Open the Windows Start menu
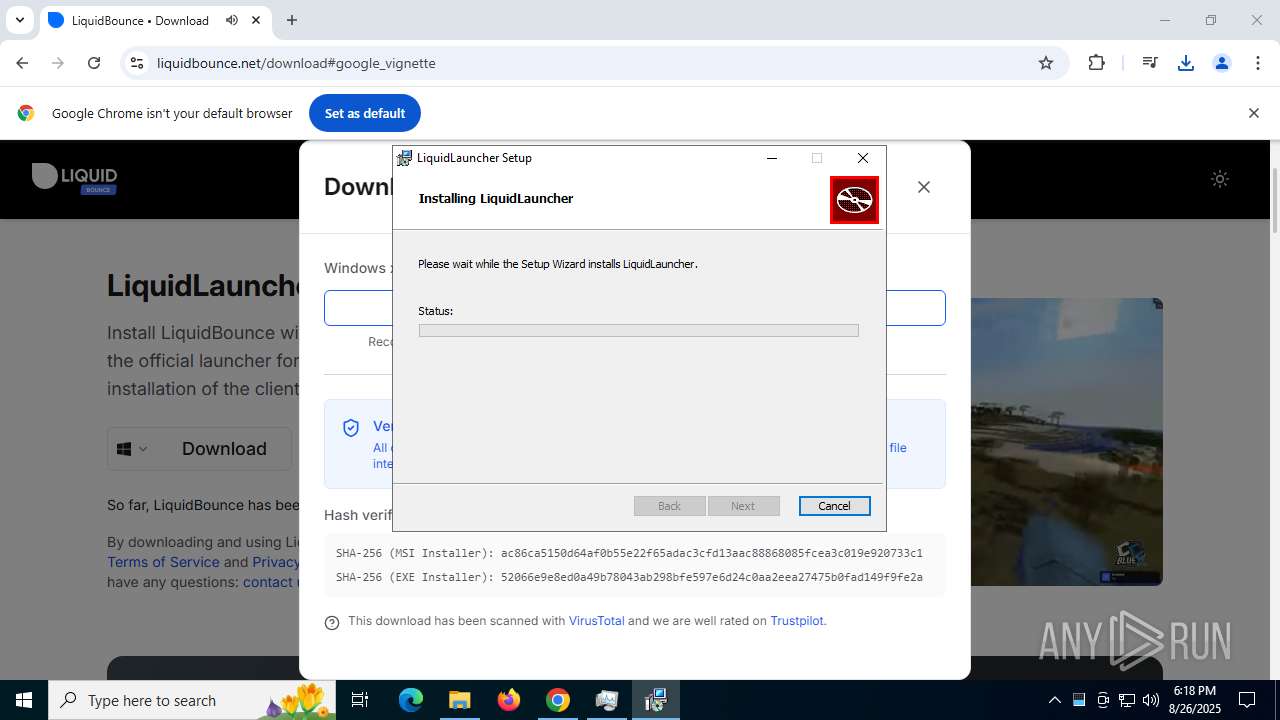This screenshot has width=1280, height=720. [24, 700]
